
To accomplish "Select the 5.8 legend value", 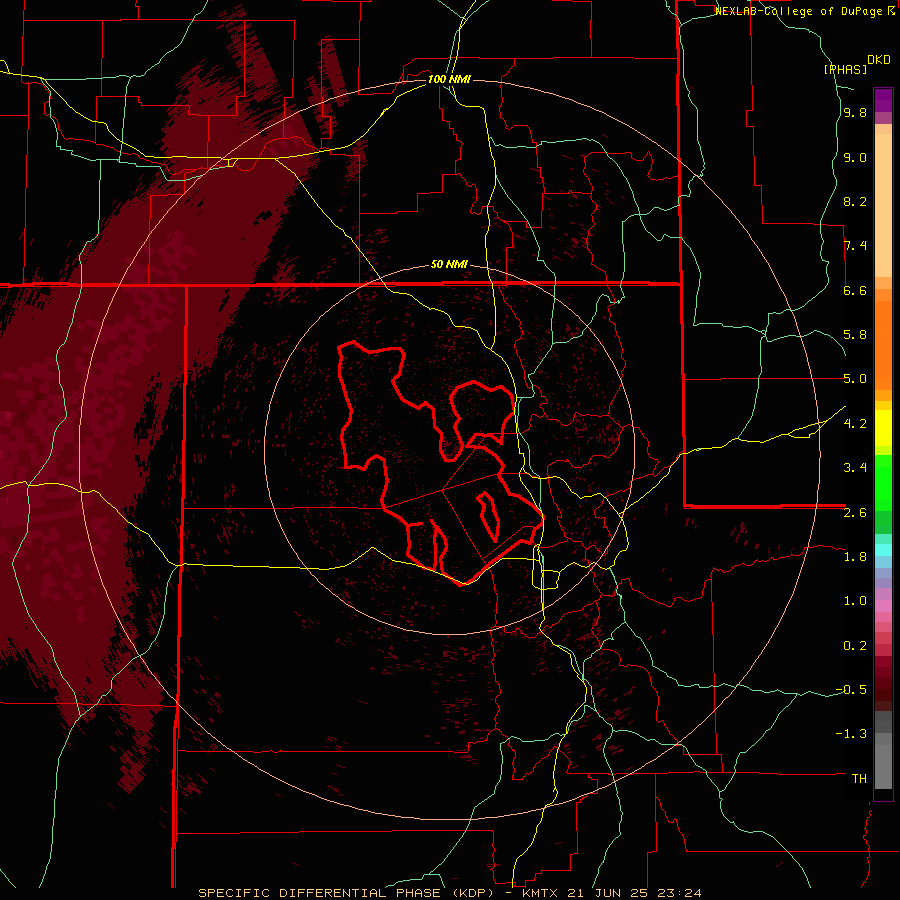I will point(855,335).
